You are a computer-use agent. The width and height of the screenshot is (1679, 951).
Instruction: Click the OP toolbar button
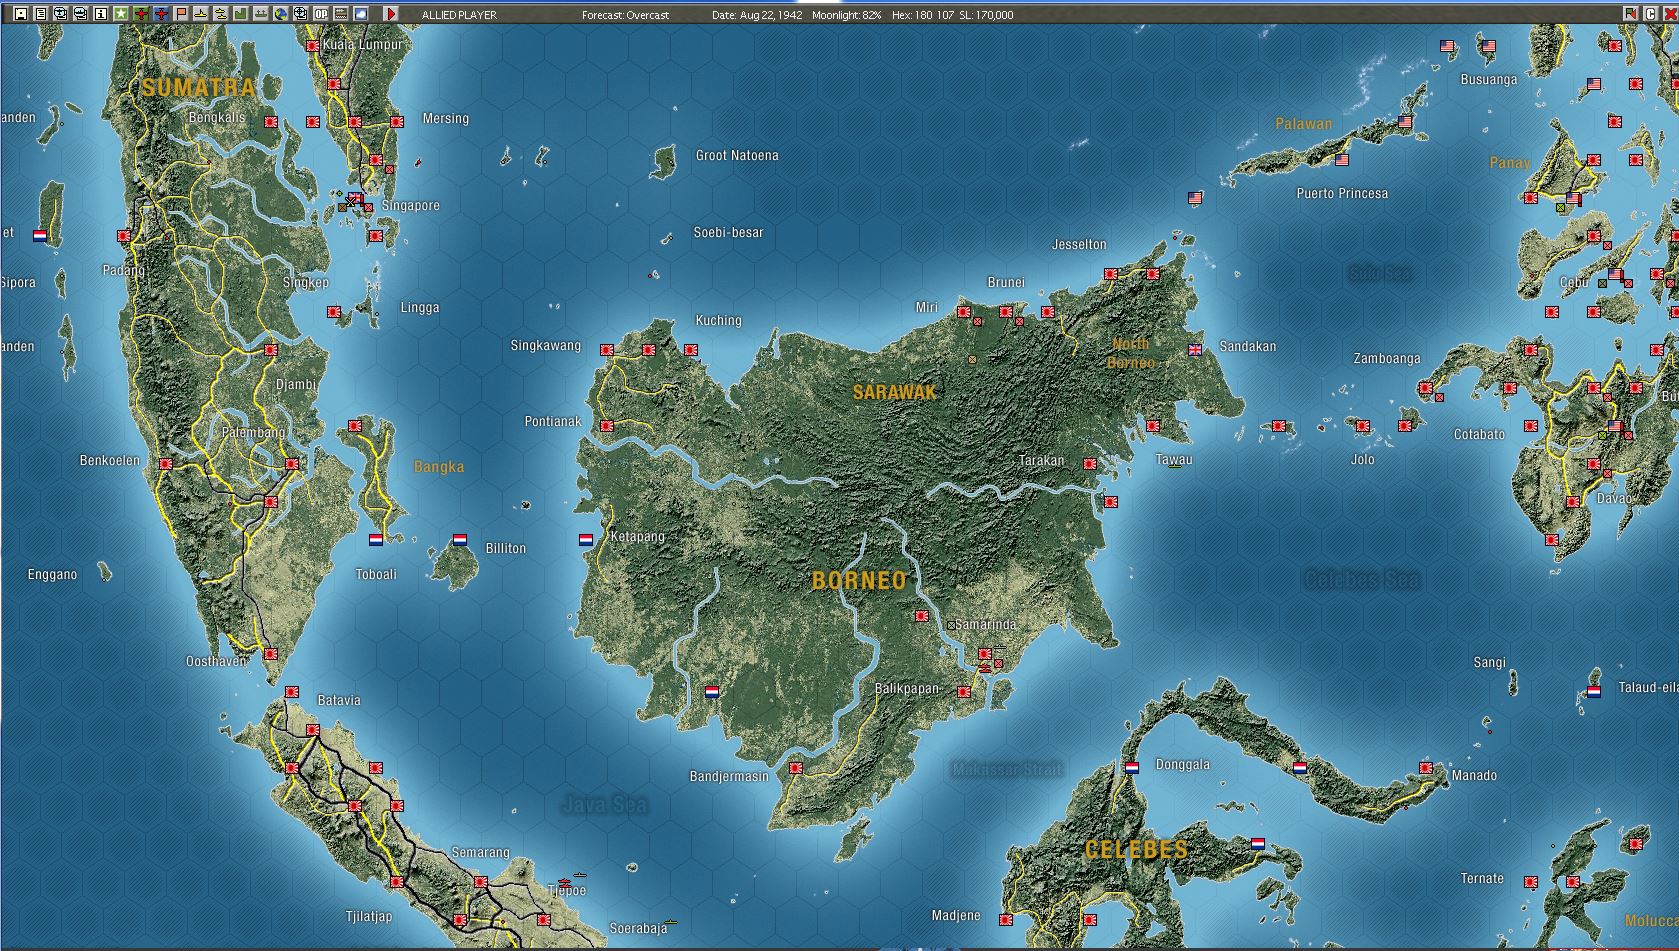click(x=321, y=14)
